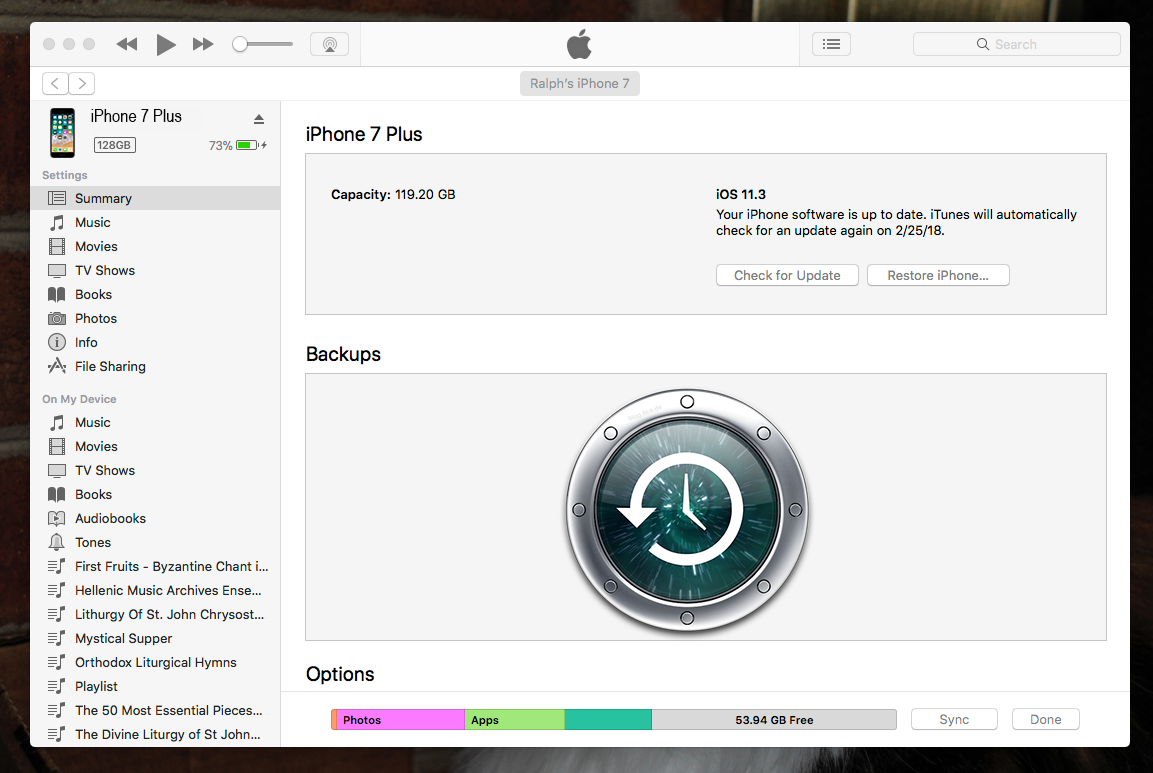Viewport: 1153px width, 773px height.
Task: Go back with the left chevron
Action: 55,83
